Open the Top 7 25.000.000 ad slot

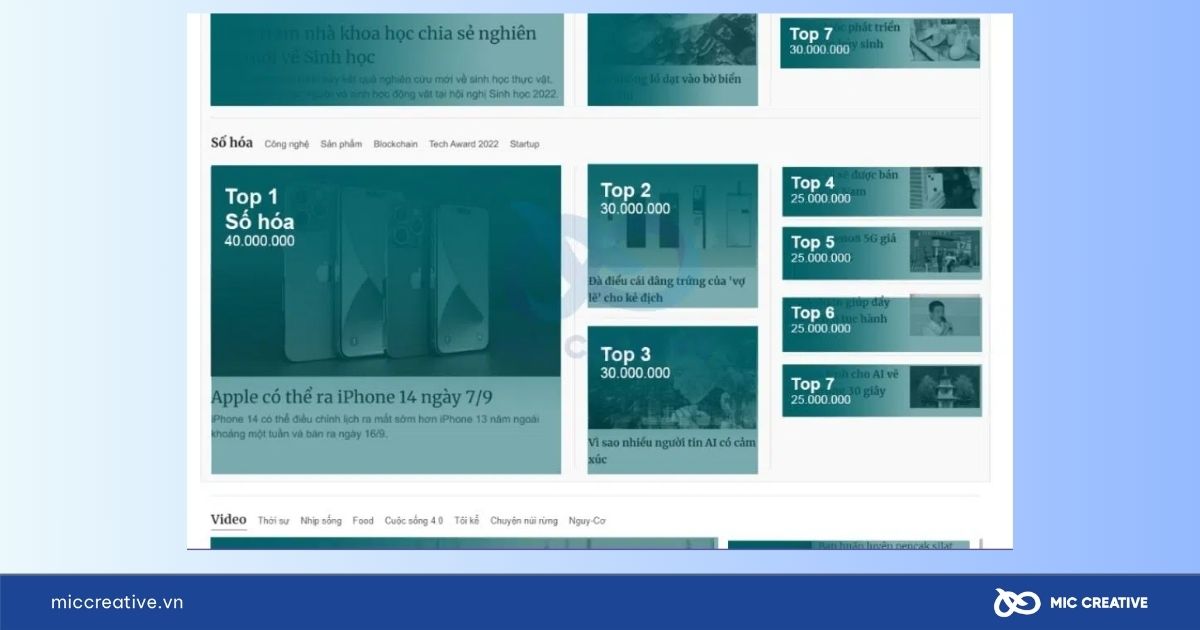pos(881,390)
